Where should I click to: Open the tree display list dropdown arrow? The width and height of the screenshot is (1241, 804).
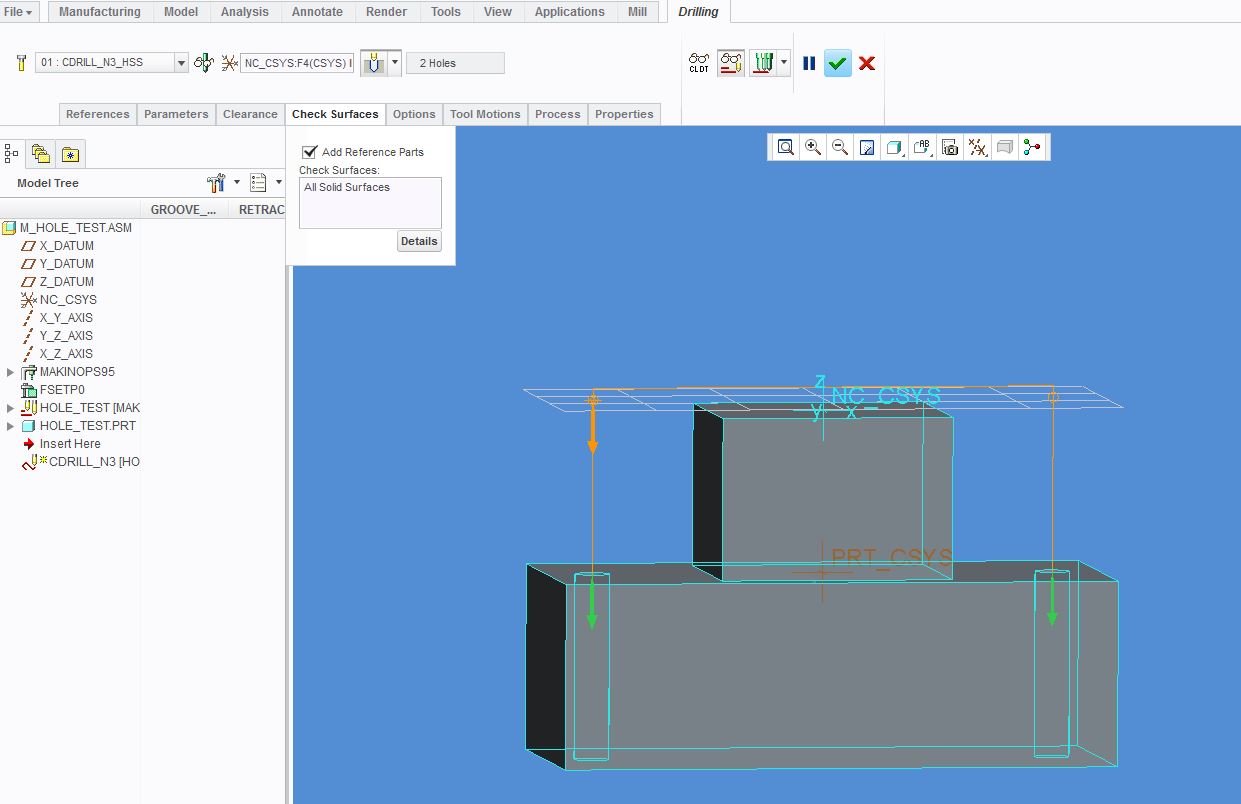click(x=277, y=183)
